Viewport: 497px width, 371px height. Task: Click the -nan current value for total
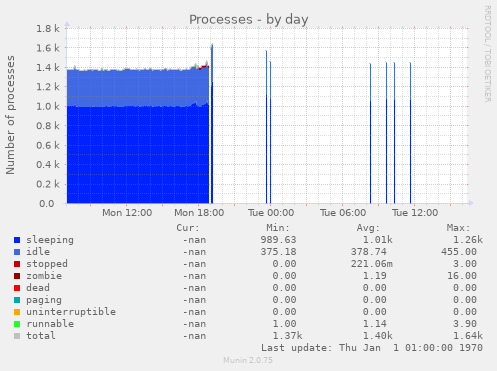coord(194,336)
